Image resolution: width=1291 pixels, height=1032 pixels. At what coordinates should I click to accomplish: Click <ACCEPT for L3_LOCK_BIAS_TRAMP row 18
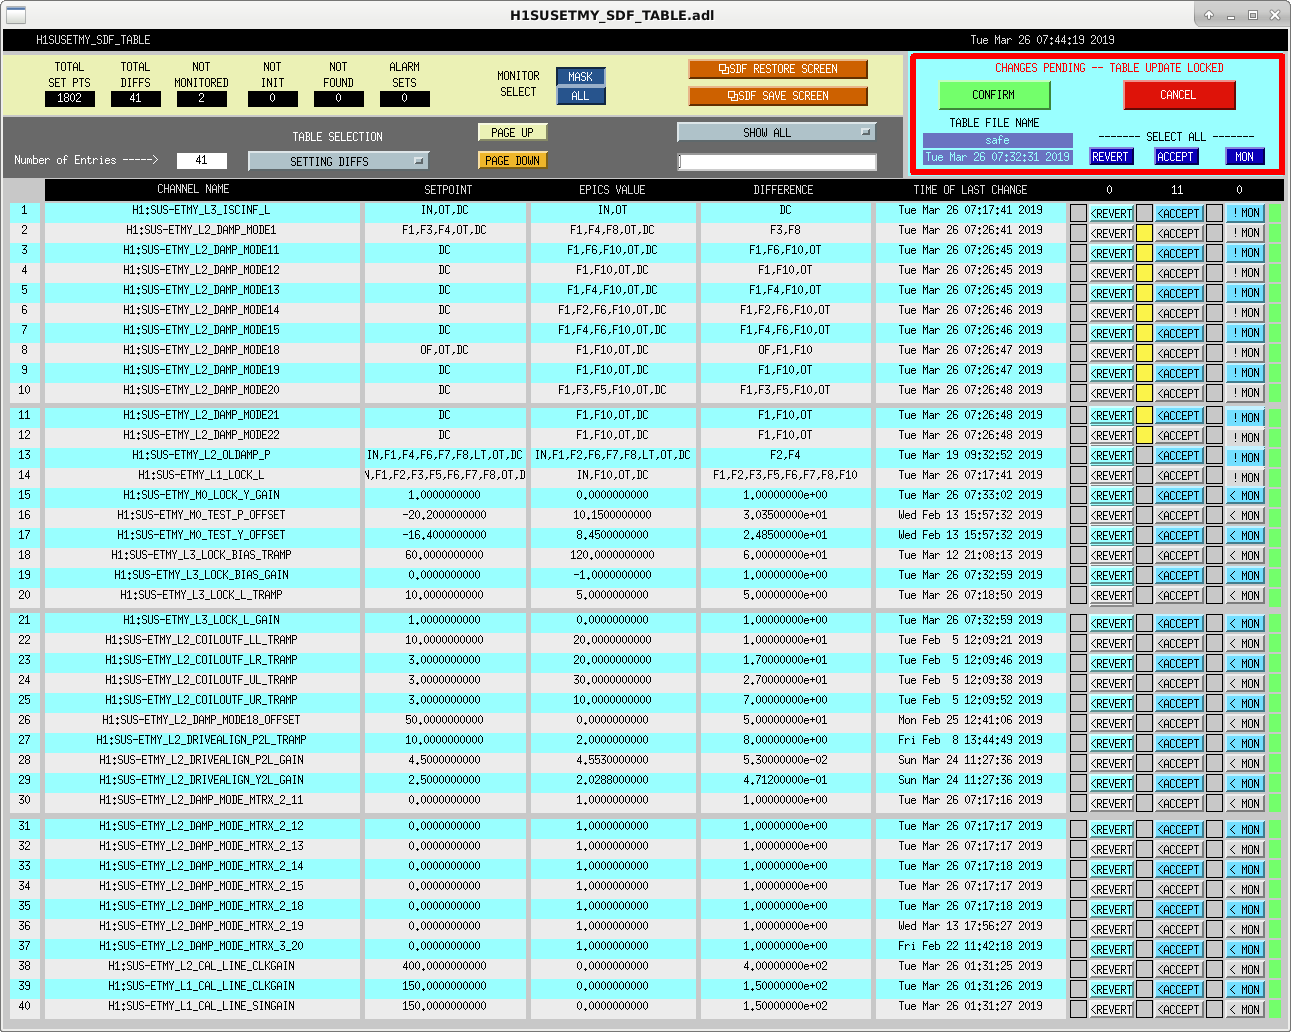(1179, 556)
